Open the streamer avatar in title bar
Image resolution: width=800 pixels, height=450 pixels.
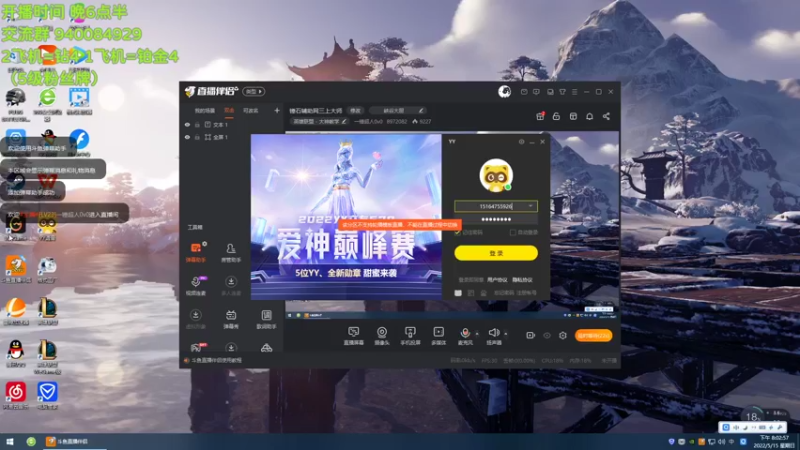point(504,92)
